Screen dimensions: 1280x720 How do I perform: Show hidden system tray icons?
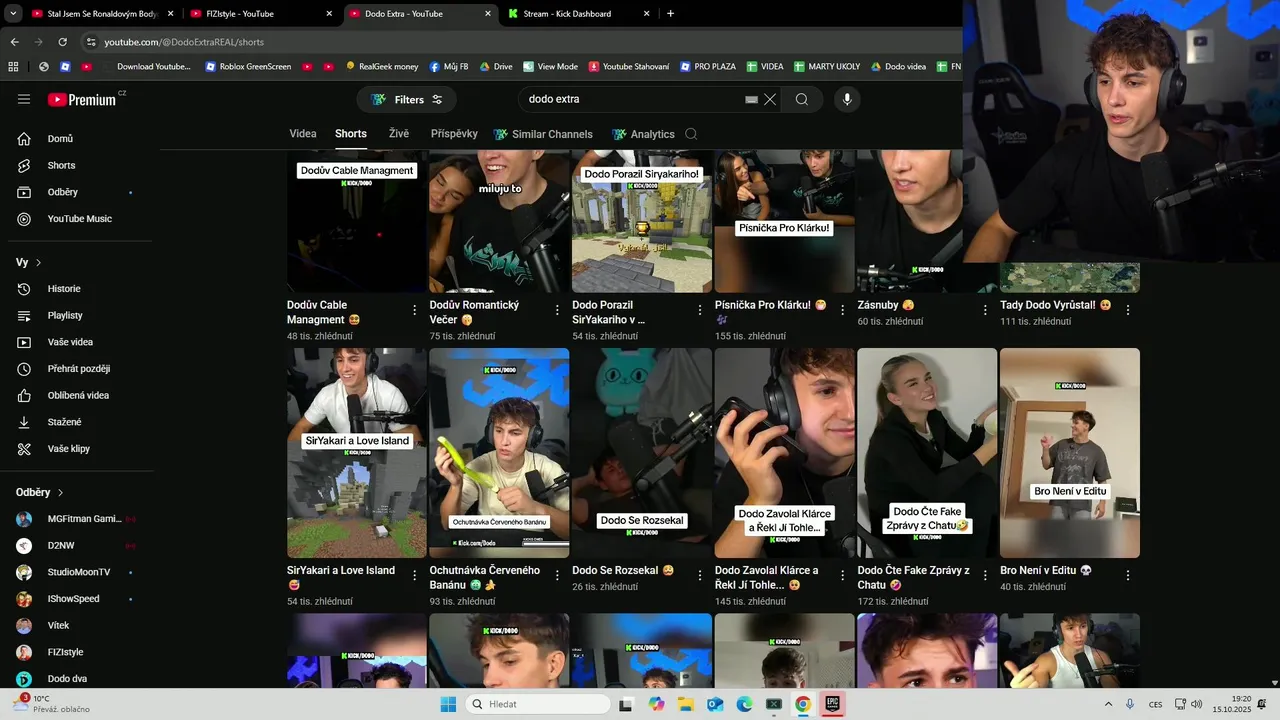[1108, 704]
